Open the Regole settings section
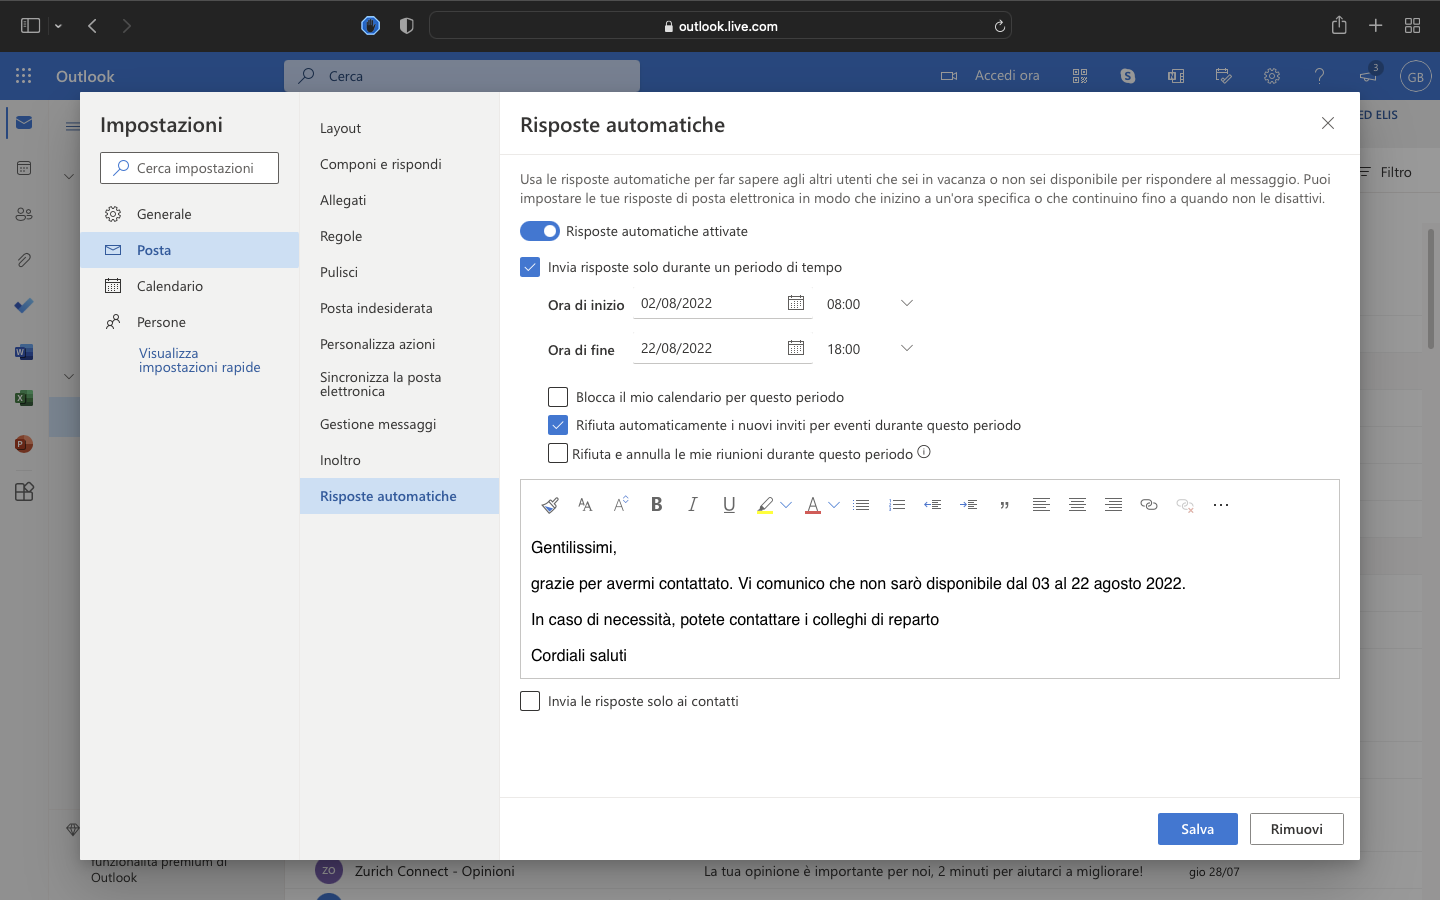 tap(341, 236)
